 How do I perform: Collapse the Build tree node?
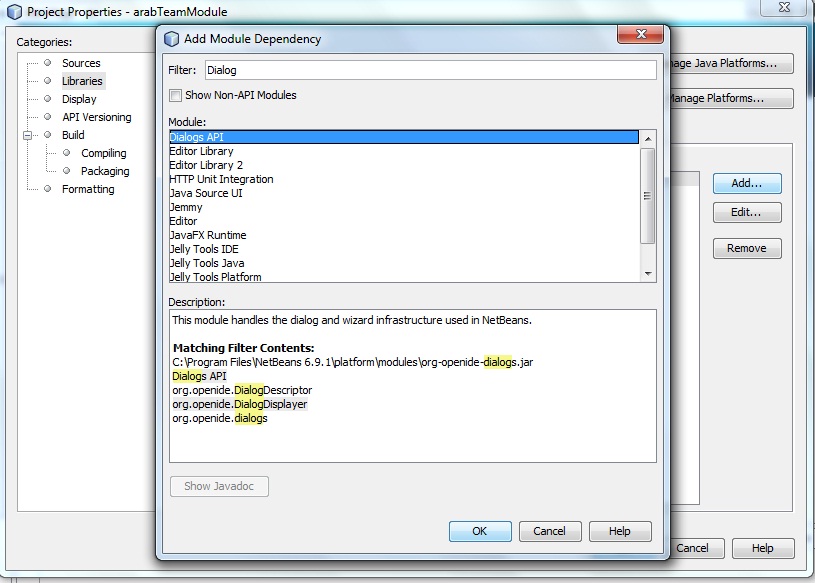(x=28, y=135)
